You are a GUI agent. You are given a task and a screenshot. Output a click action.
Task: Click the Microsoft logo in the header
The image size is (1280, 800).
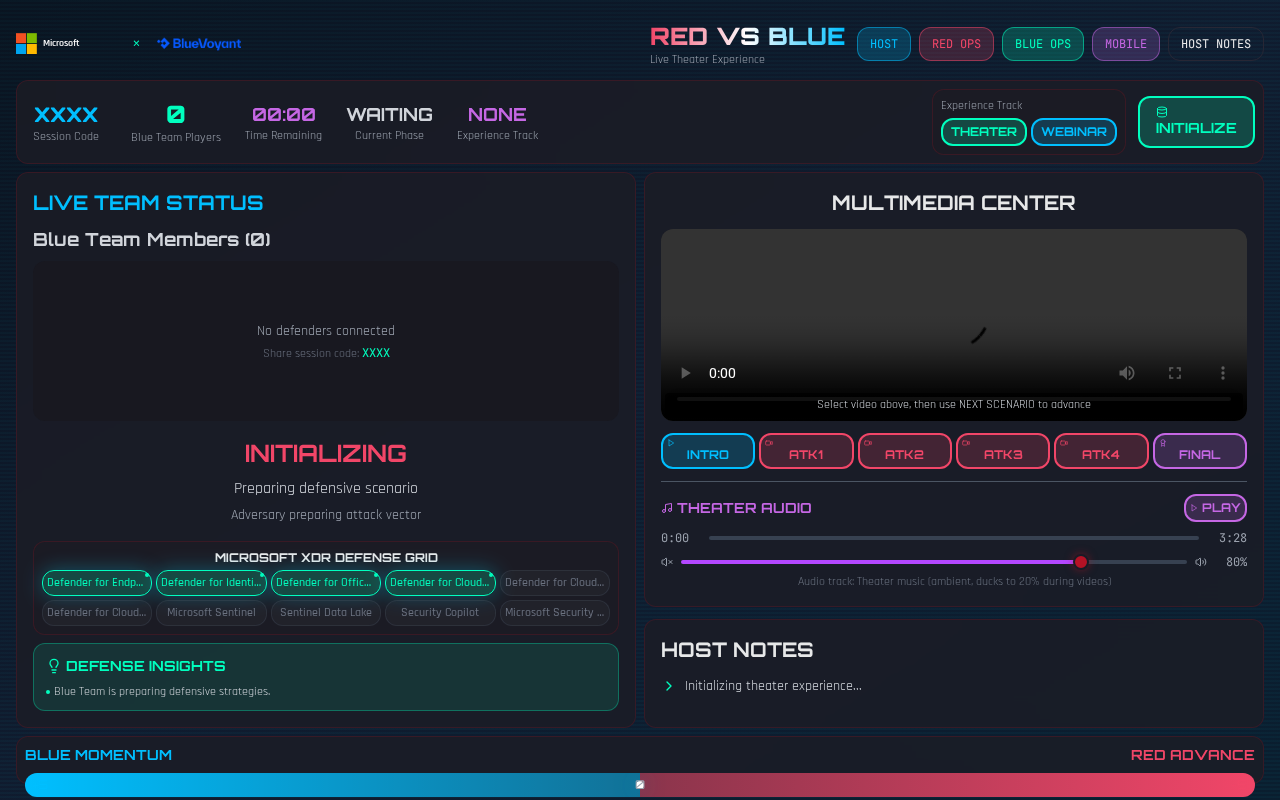pos(48,43)
